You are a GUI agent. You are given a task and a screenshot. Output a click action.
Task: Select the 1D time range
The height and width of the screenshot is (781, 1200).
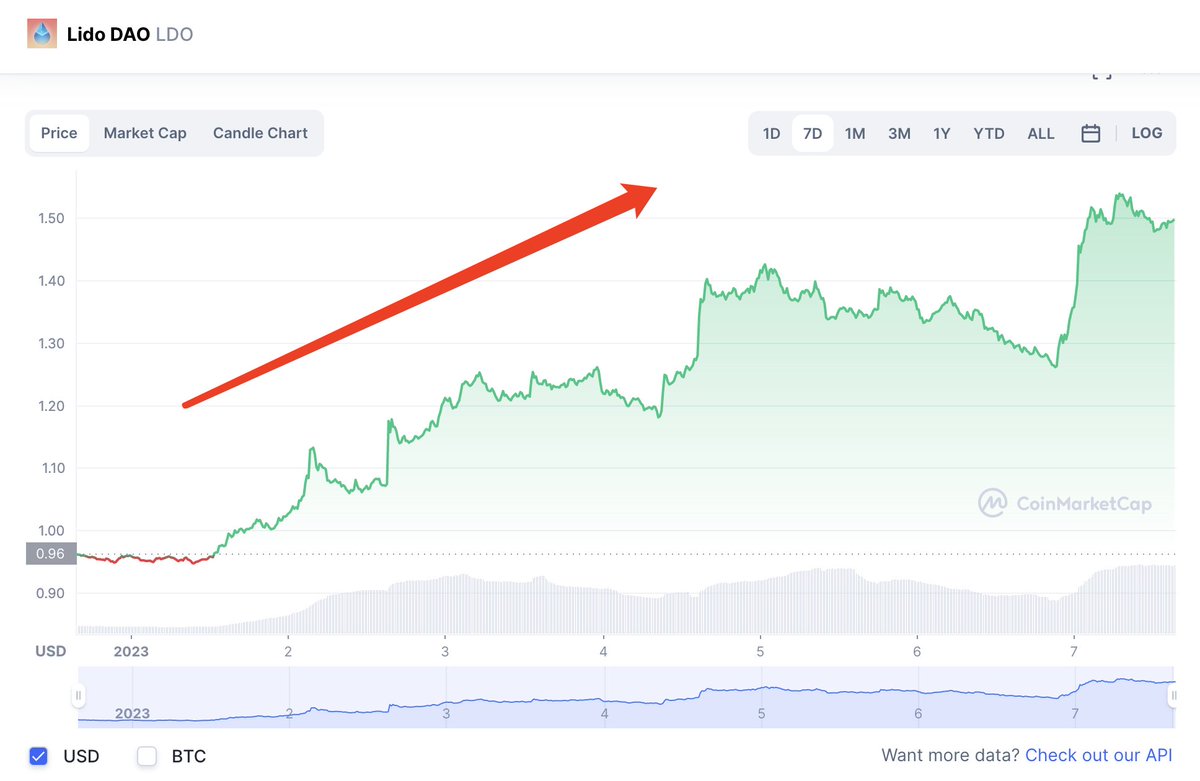[x=771, y=133]
